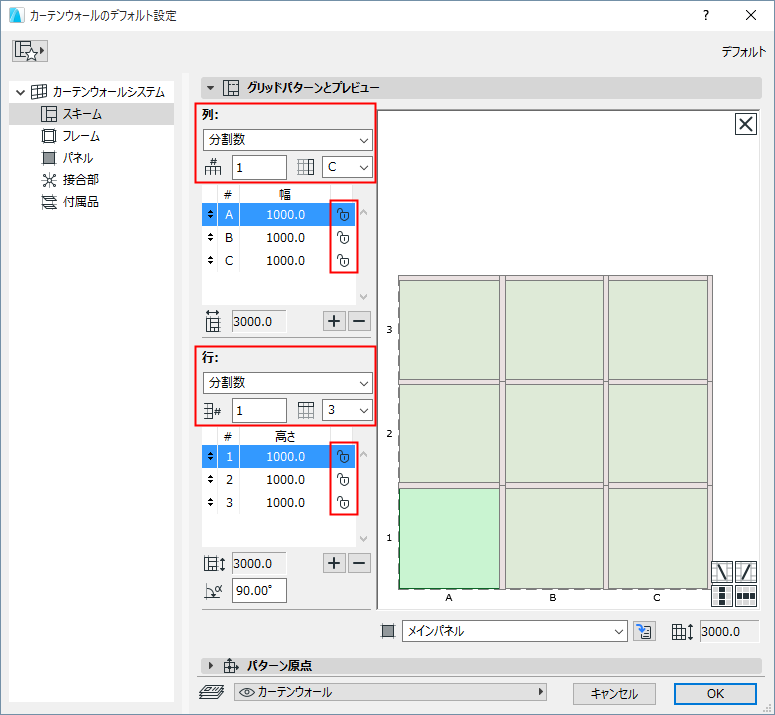Click the OK button
Viewport: 775px width, 715px height.
tap(715, 694)
